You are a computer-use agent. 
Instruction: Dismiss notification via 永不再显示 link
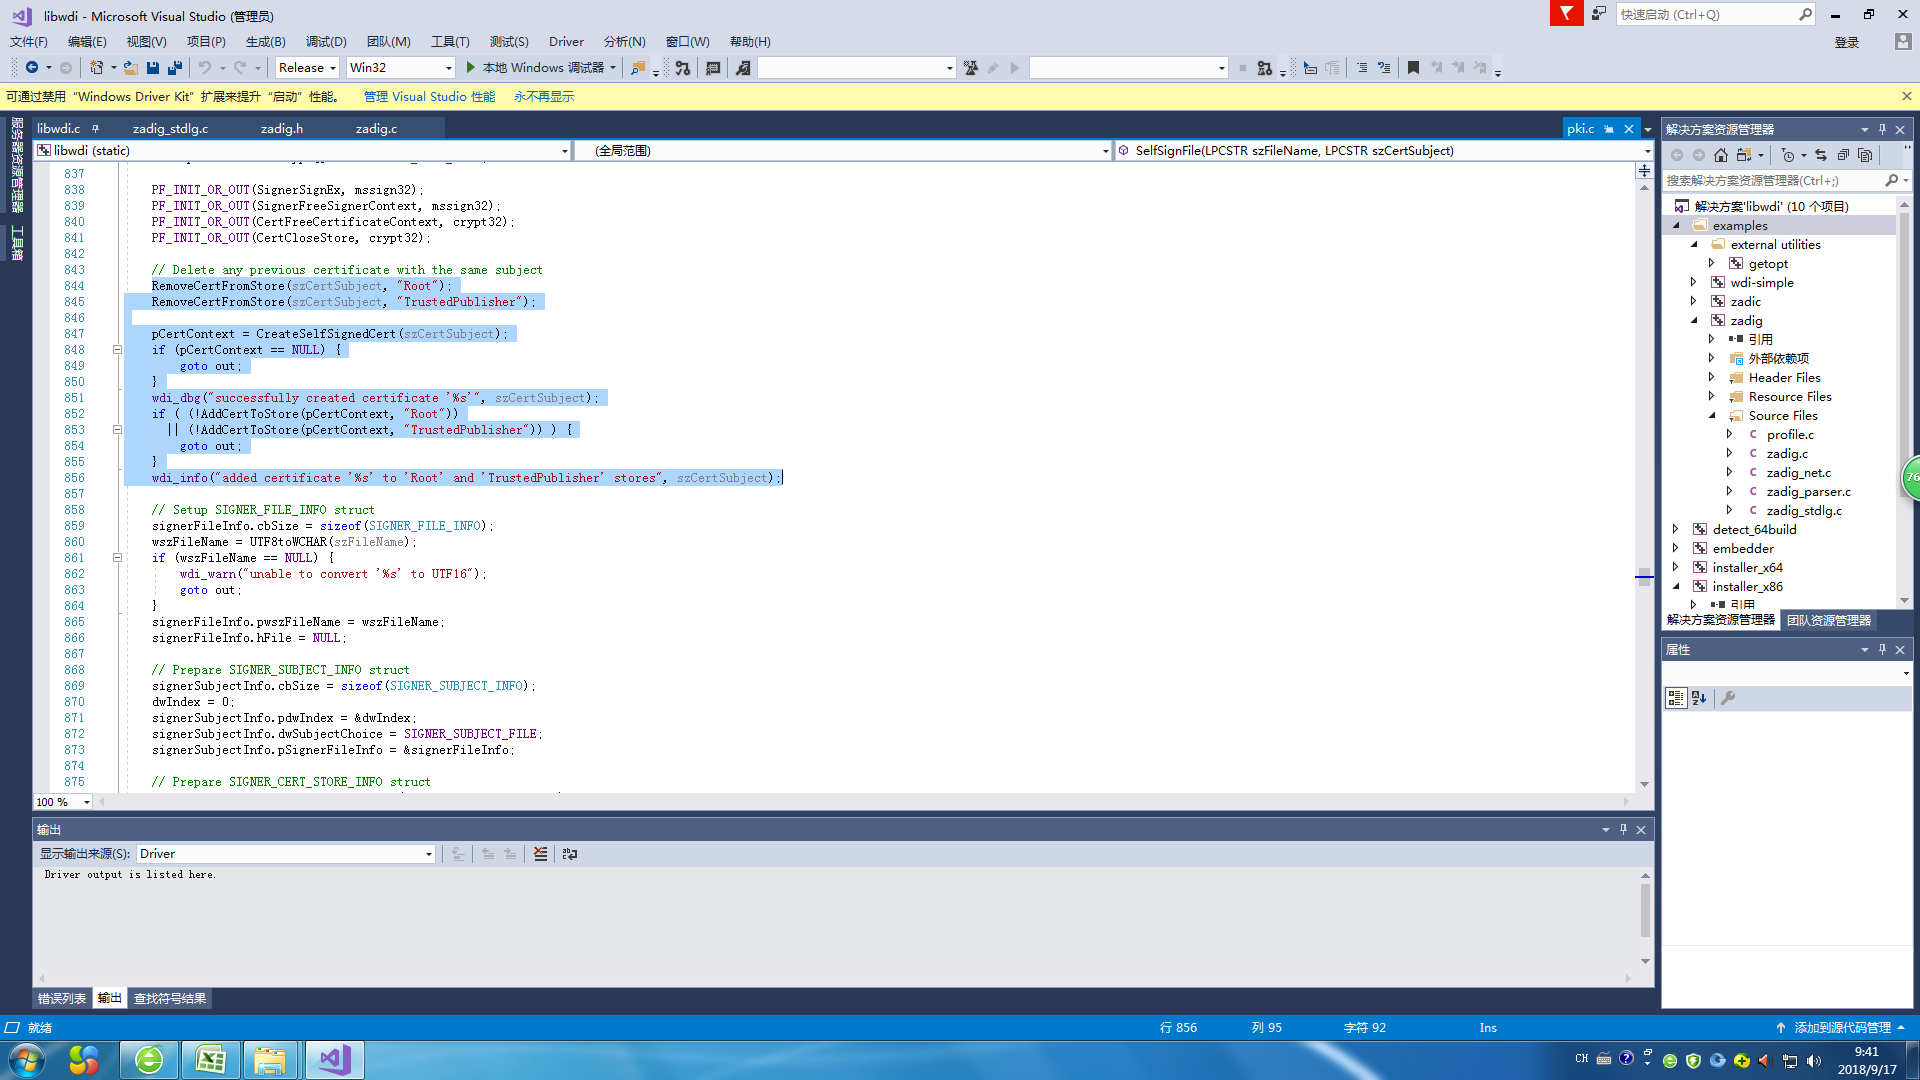tap(543, 96)
